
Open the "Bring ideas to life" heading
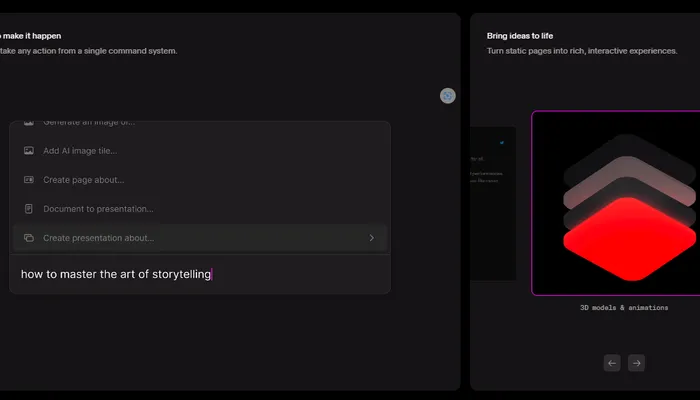coord(520,35)
